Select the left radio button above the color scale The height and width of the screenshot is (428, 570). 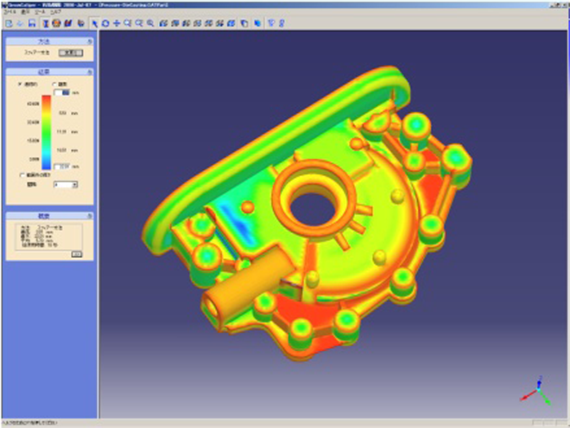tap(20, 84)
